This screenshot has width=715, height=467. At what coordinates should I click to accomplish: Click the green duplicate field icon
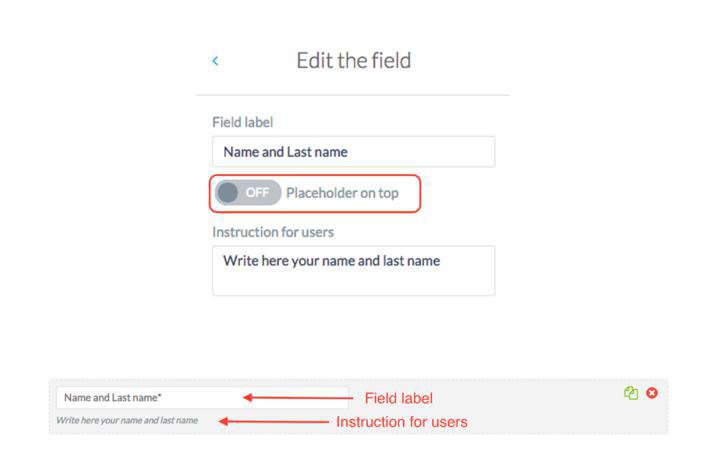pos(631,393)
